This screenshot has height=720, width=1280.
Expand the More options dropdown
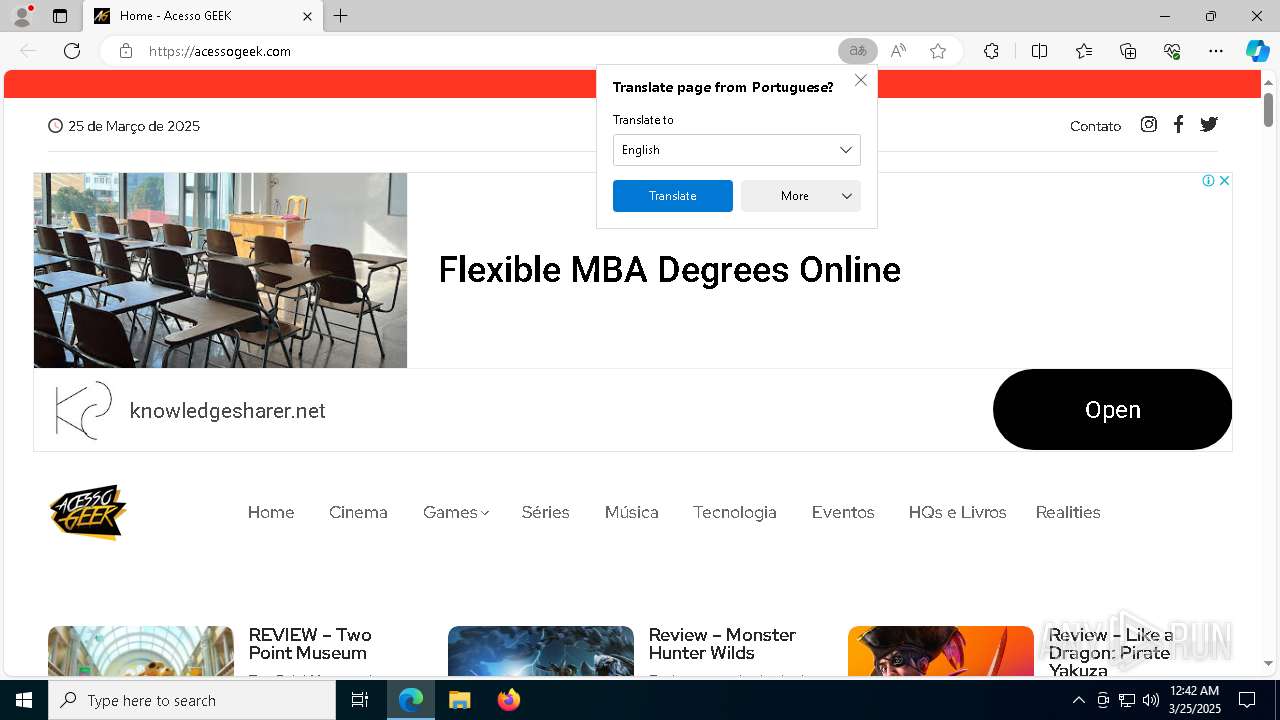point(801,196)
